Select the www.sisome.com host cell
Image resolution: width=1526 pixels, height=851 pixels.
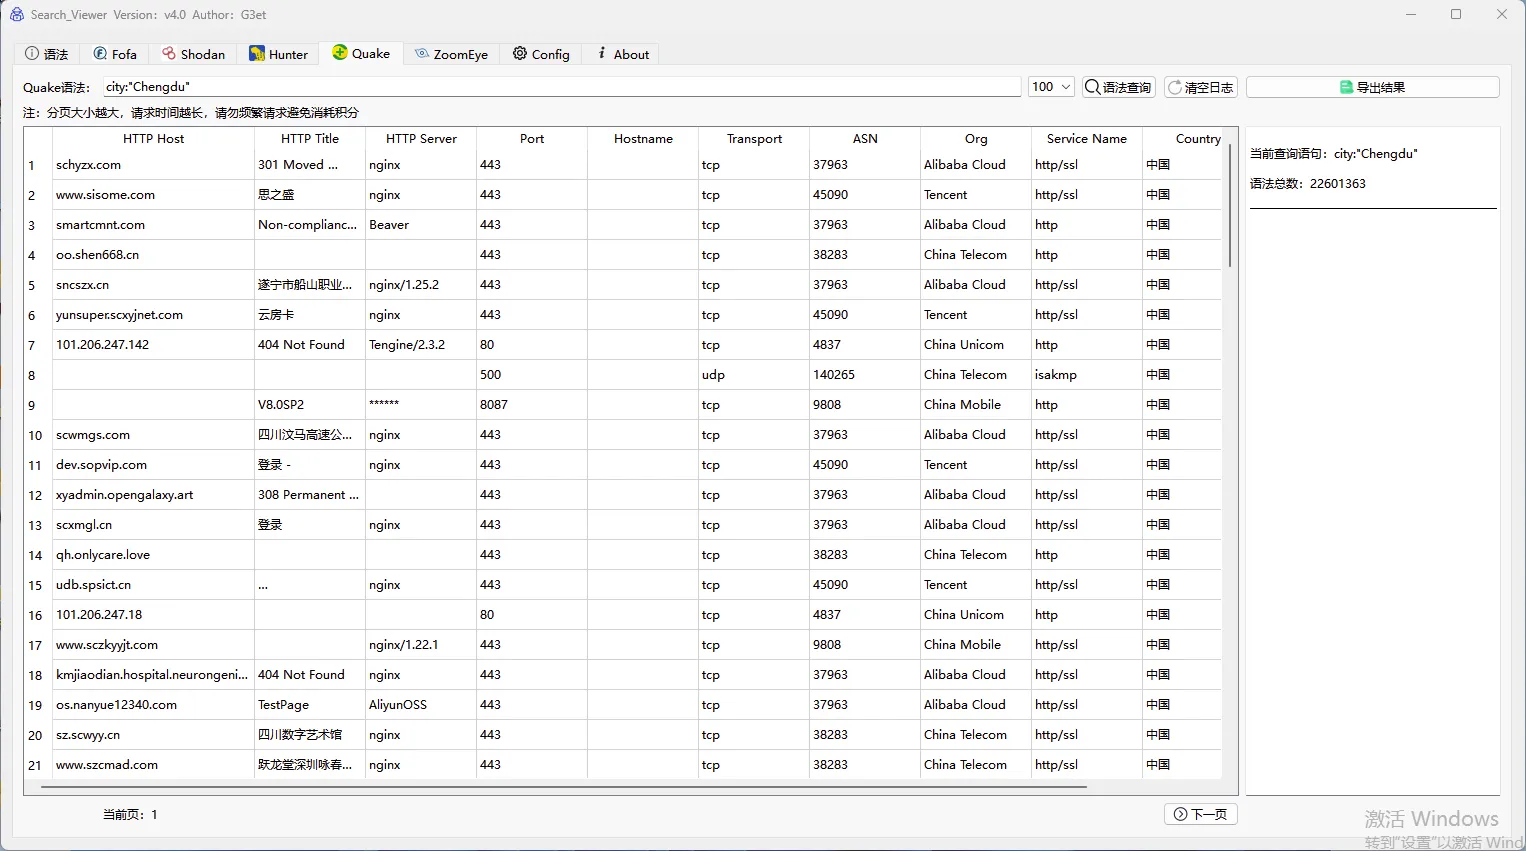(x=153, y=195)
